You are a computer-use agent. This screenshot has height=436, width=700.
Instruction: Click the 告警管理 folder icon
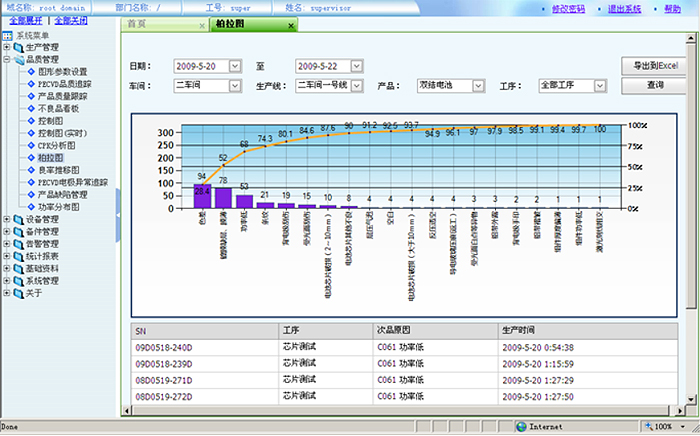(x=19, y=244)
